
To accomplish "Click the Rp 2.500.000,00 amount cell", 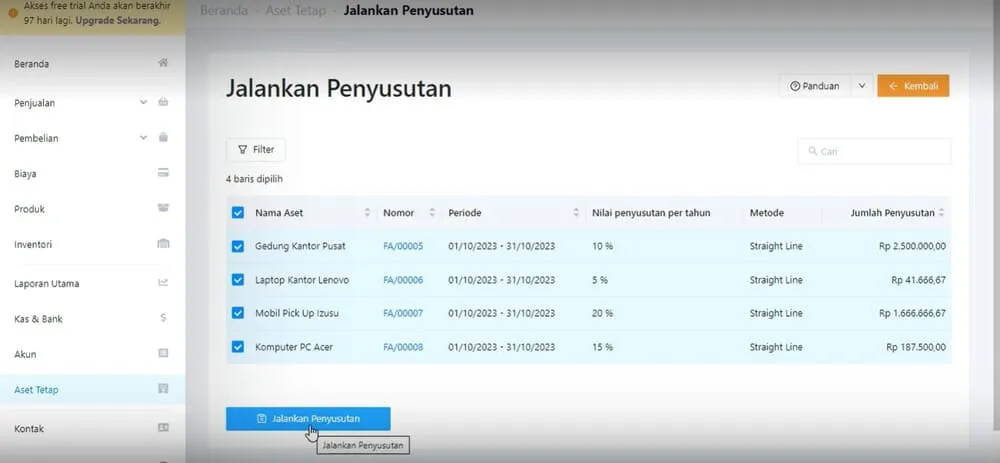I will click(x=912, y=246).
